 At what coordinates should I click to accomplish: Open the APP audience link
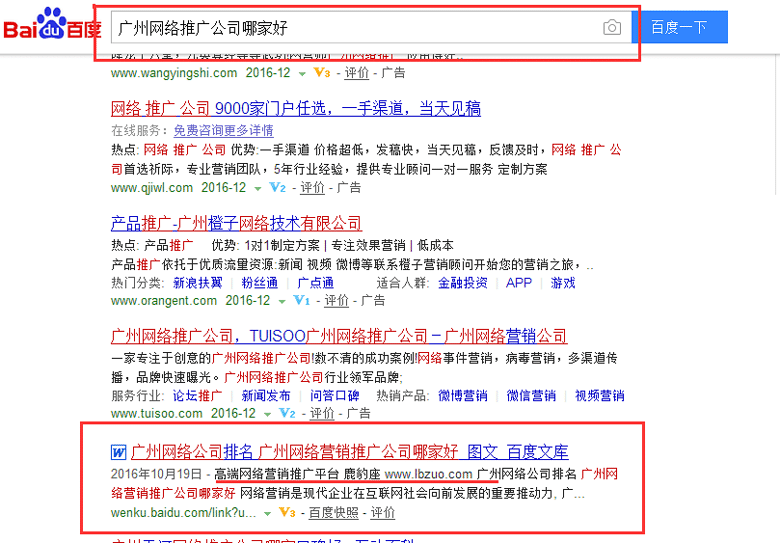click(519, 283)
